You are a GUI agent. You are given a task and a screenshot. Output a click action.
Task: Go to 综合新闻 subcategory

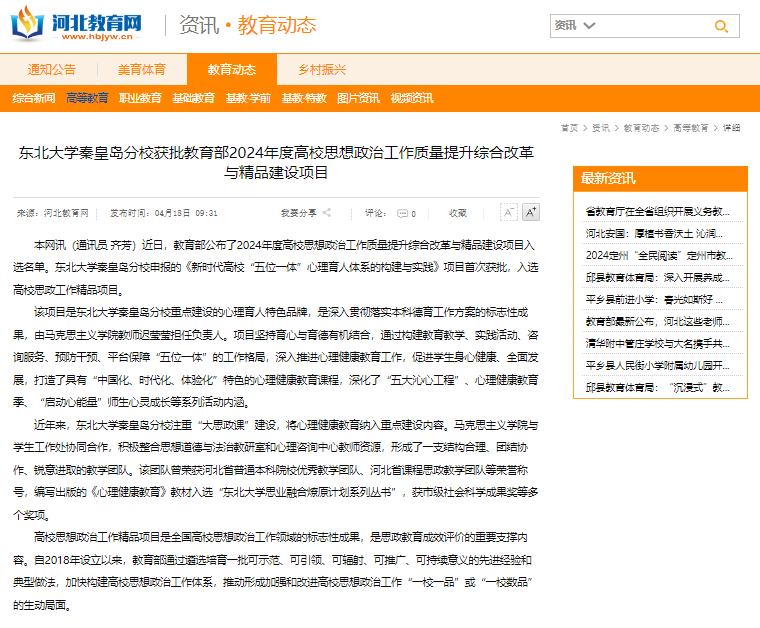pyautogui.click(x=34, y=98)
